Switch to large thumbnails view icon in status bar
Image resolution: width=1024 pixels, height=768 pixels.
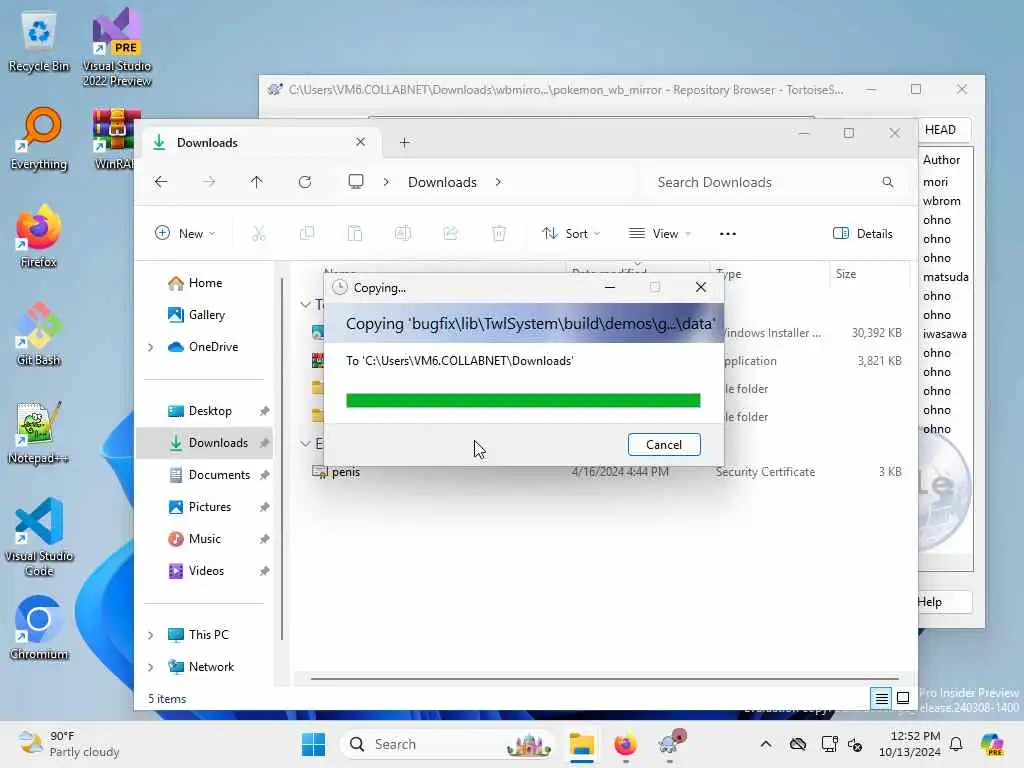pos(903,698)
